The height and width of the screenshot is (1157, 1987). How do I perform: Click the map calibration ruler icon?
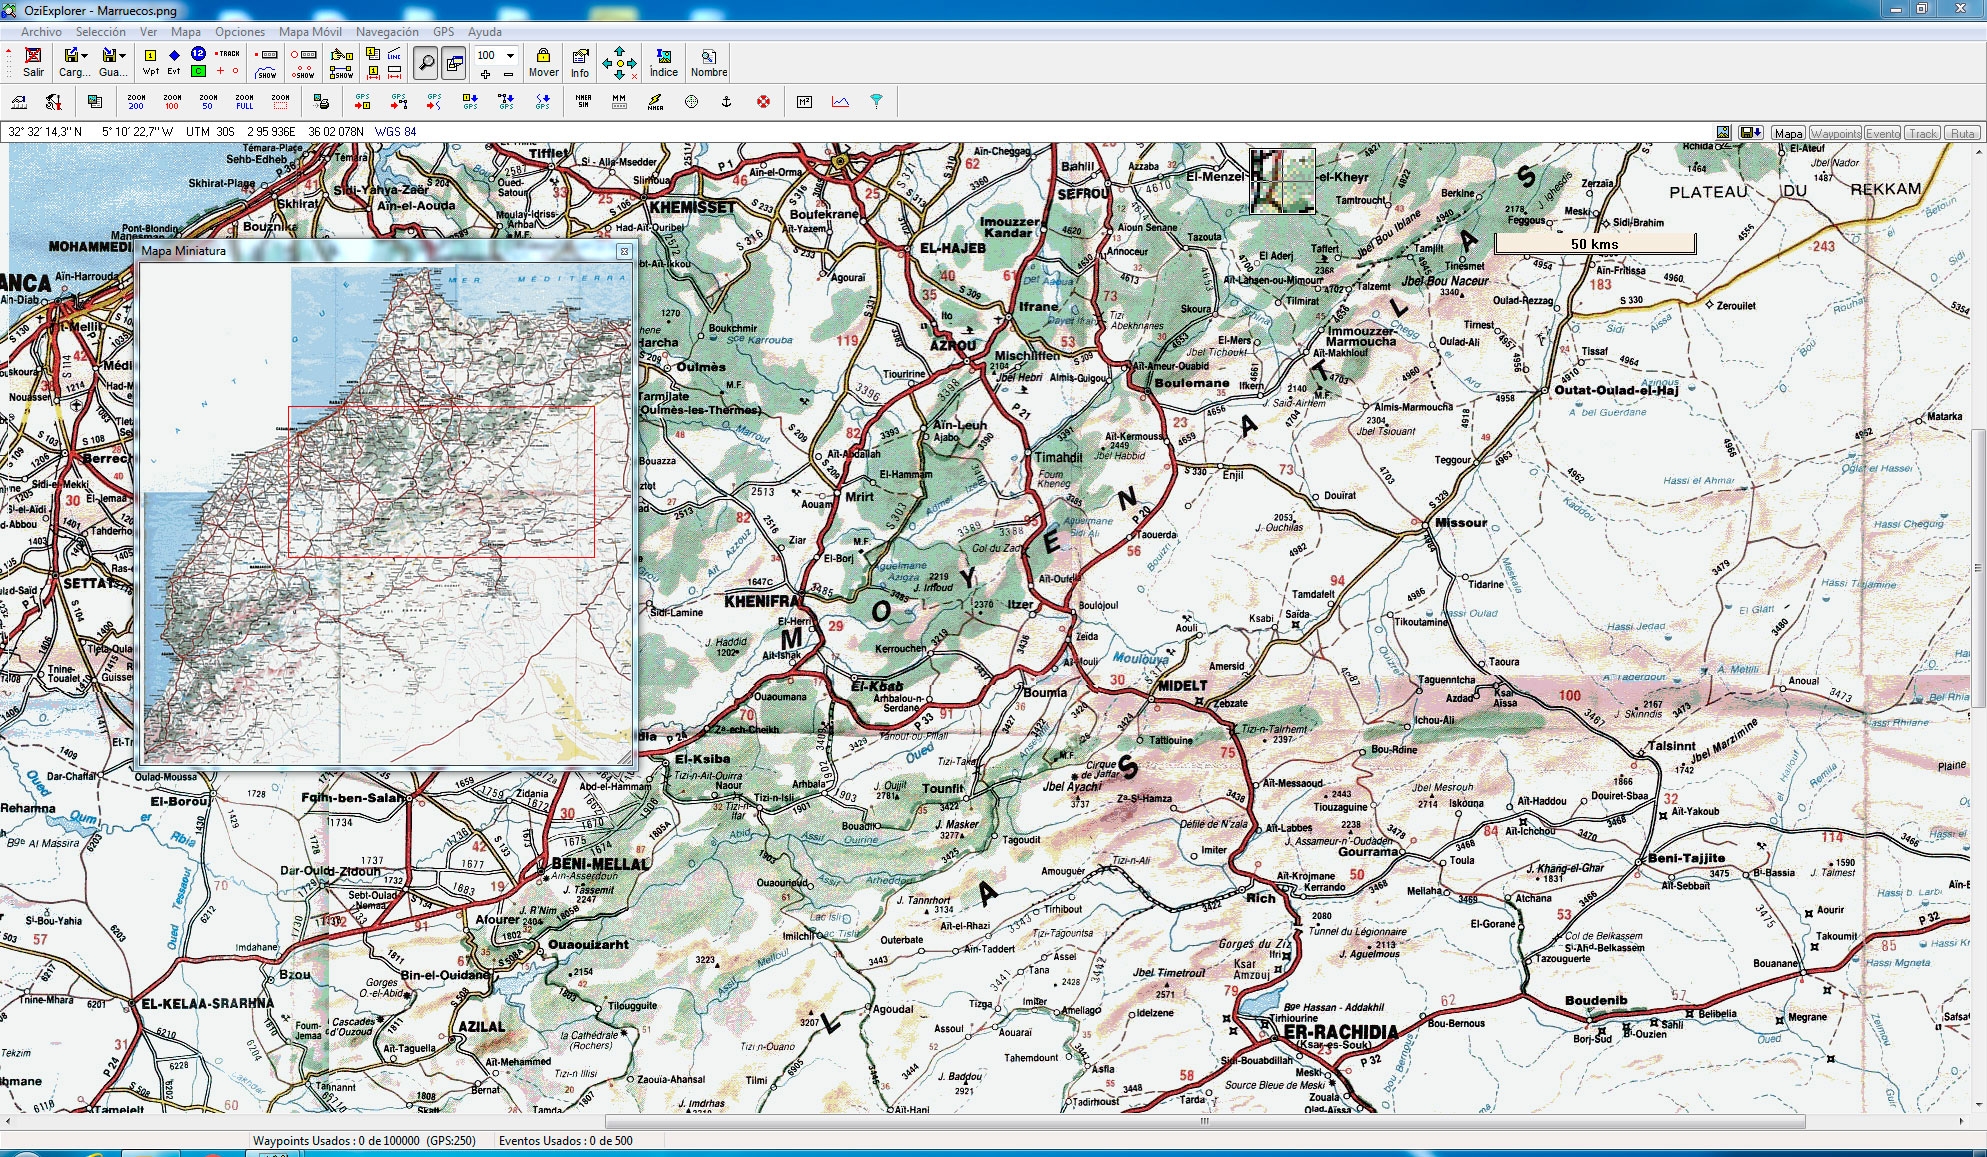(x=19, y=101)
